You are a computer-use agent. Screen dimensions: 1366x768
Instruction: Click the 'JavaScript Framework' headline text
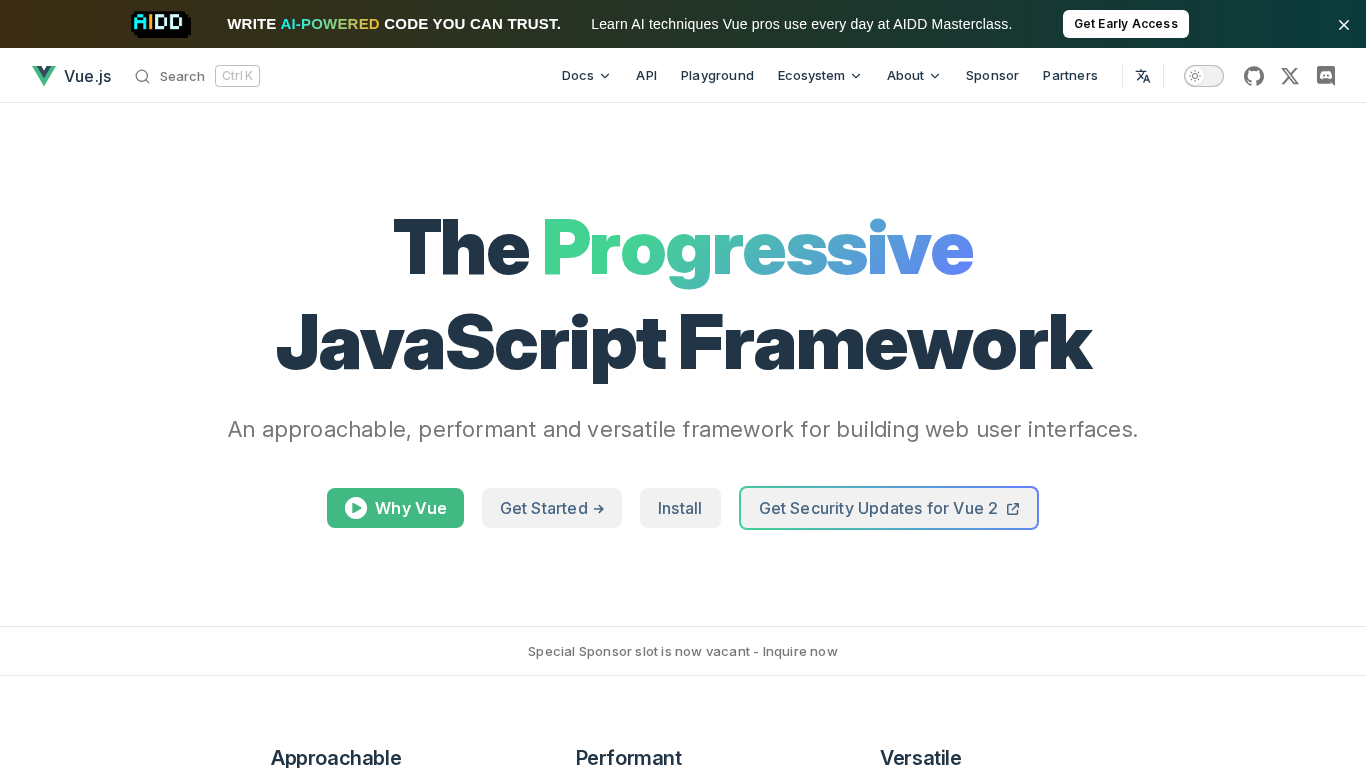pyautogui.click(x=683, y=343)
